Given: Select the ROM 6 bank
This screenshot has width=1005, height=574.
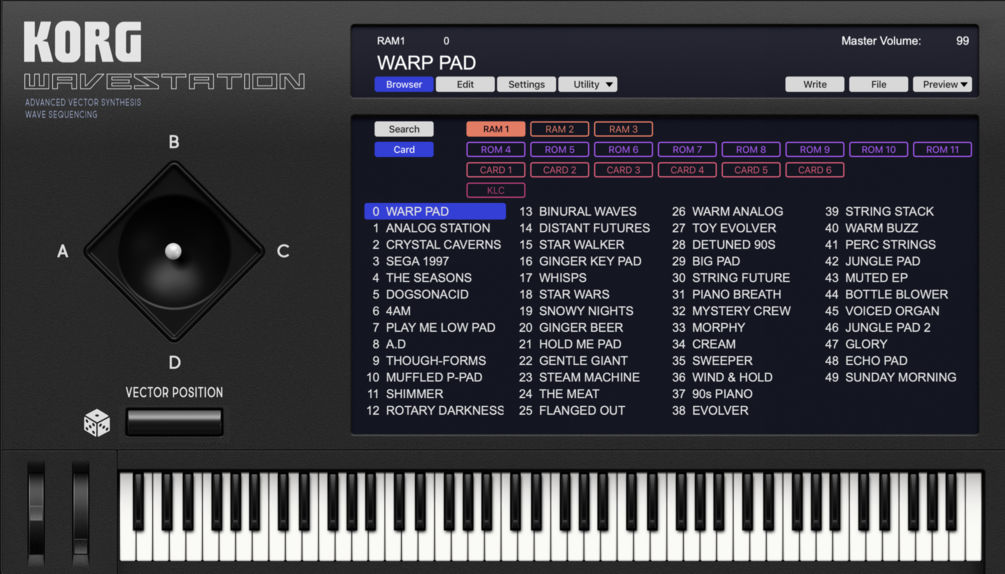Looking at the screenshot, I should (x=624, y=149).
